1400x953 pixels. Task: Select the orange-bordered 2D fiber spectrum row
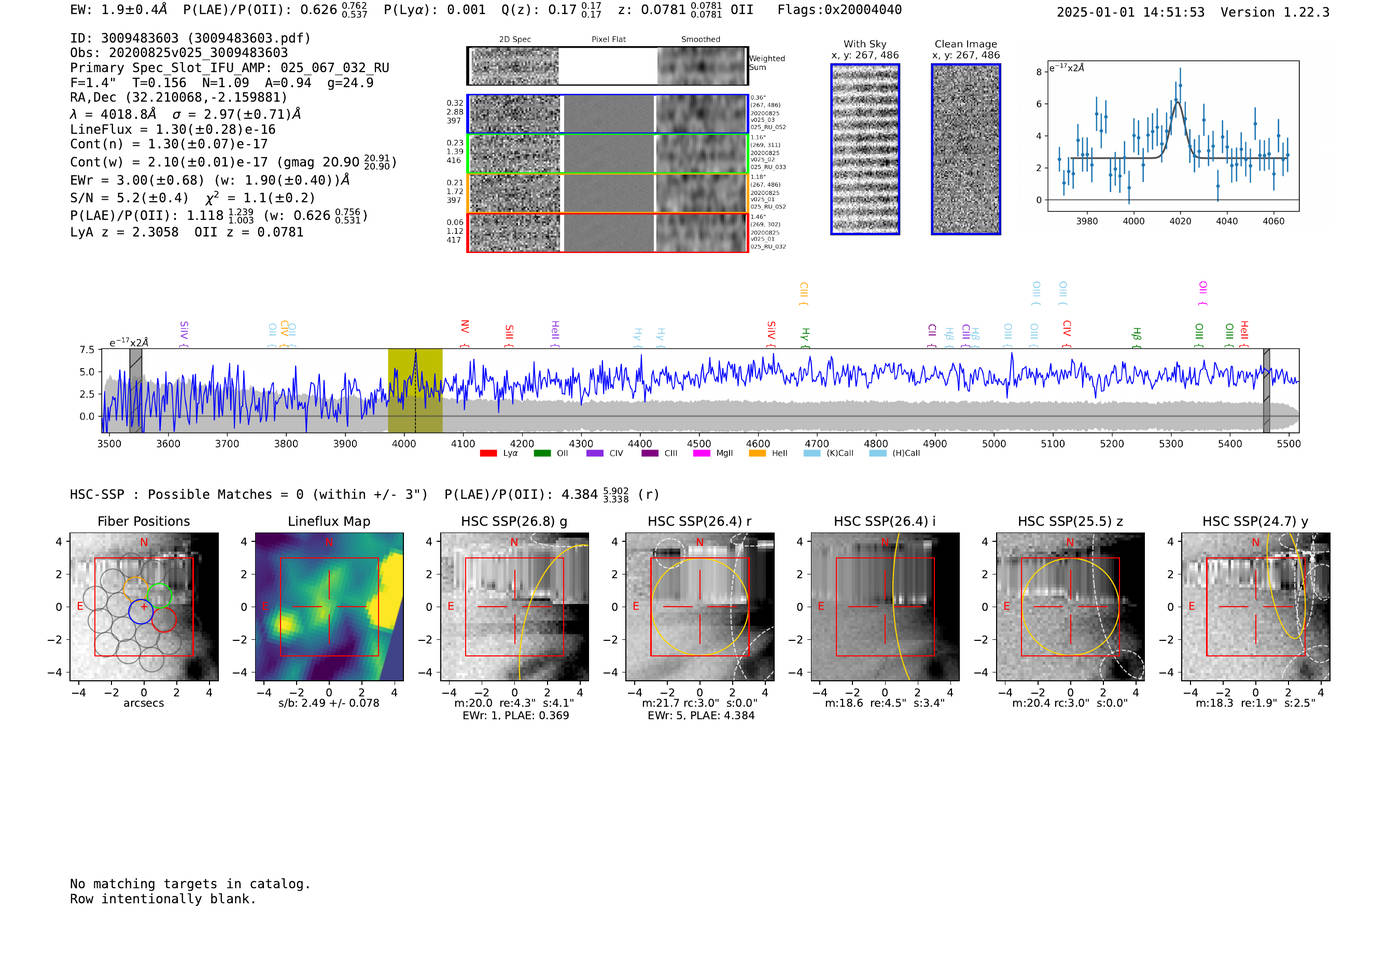pyautogui.click(x=608, y=193)
